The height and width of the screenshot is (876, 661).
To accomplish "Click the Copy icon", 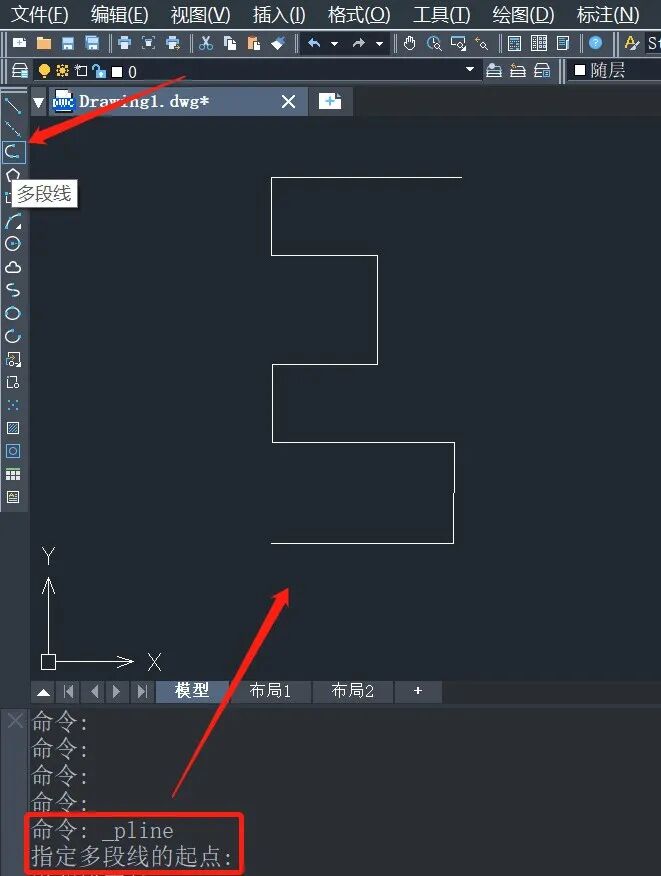I will (x=230, y=43).
